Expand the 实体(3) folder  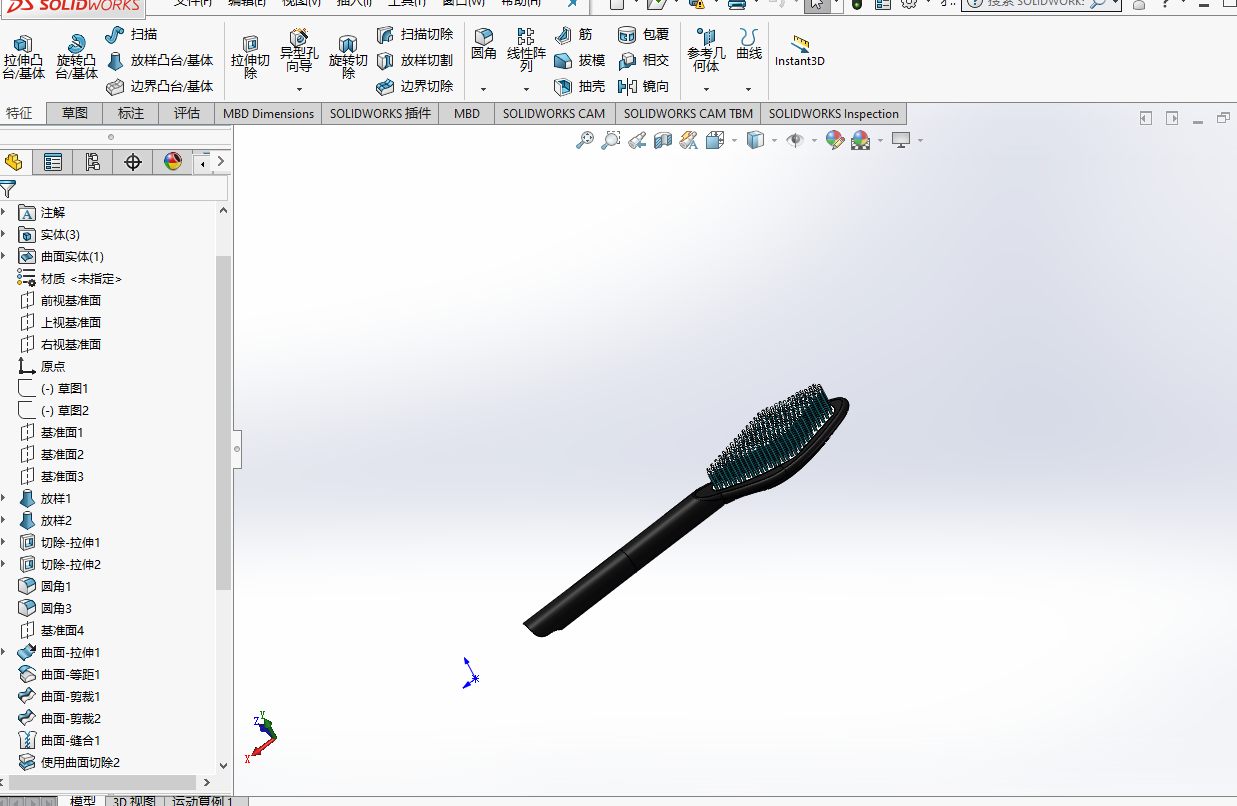pos(3,235)
